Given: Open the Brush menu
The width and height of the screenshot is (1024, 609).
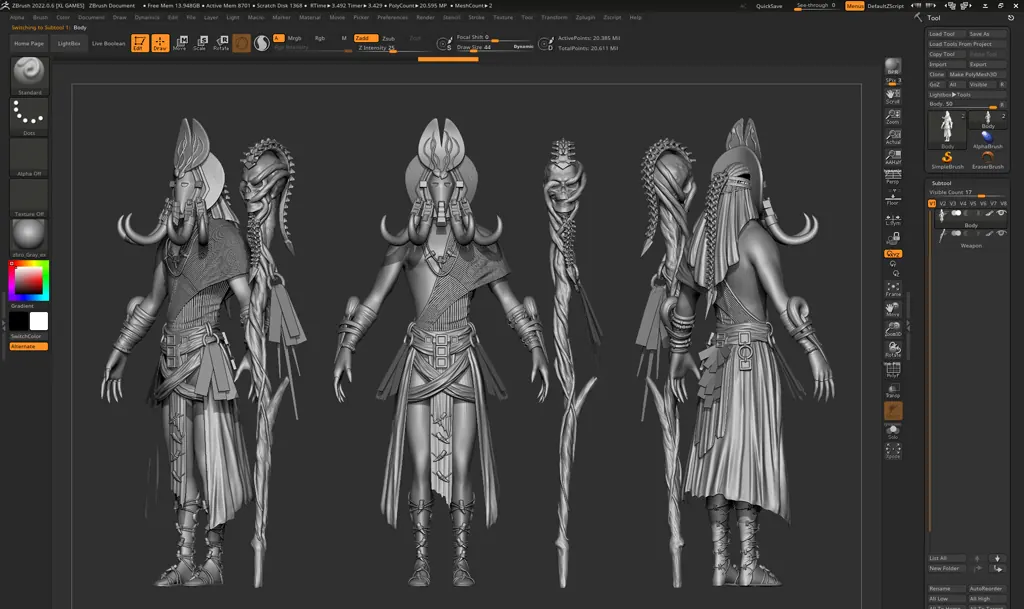Looking at the screenshot, I should point(40,18).
